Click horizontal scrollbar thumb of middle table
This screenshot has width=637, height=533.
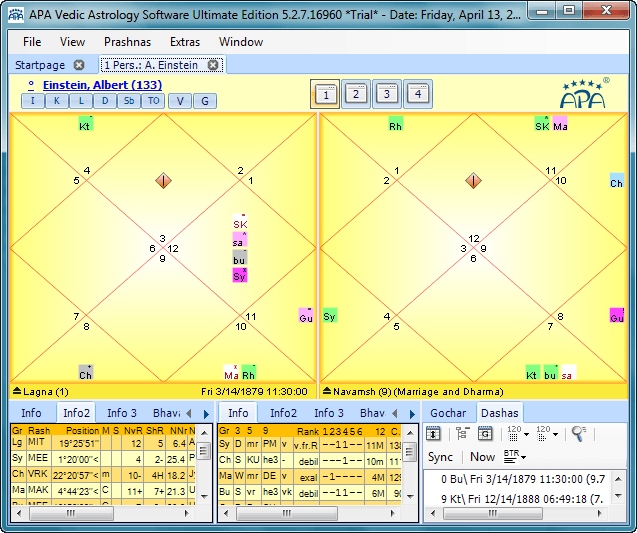pos(287,513)
